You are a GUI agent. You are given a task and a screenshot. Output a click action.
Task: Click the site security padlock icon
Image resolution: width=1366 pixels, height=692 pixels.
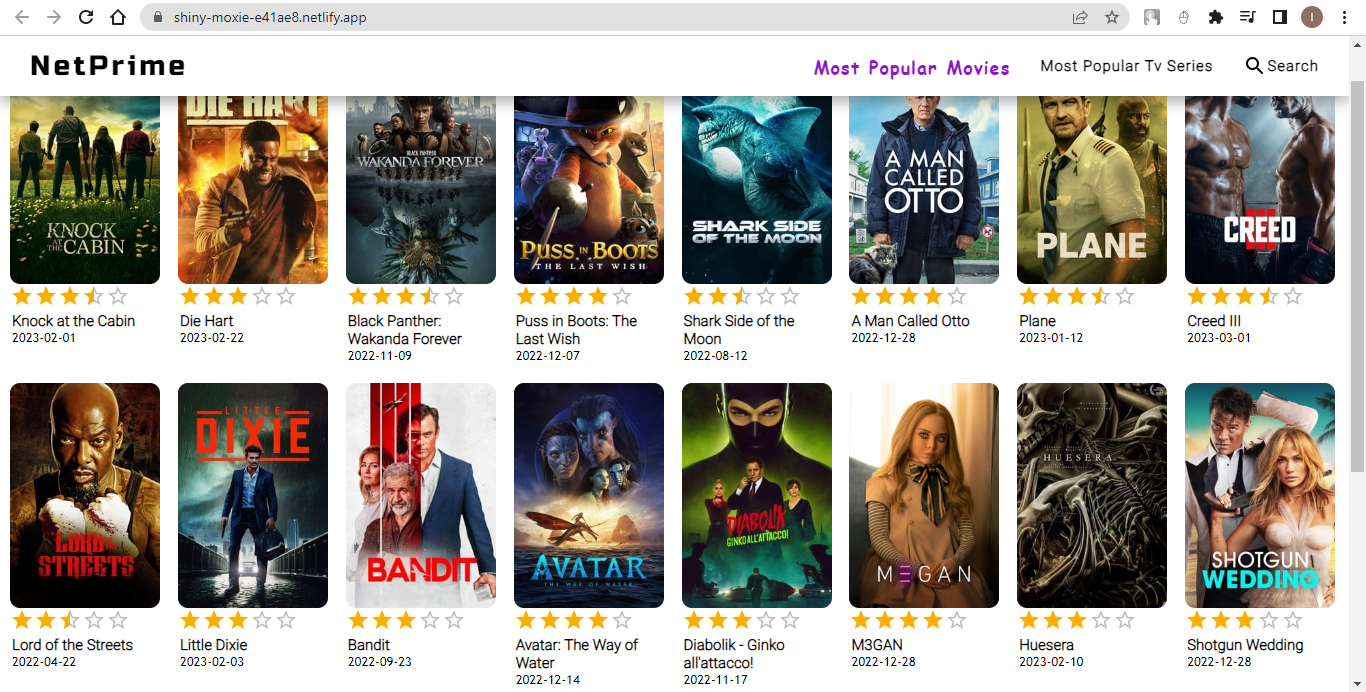coord(158,17)
